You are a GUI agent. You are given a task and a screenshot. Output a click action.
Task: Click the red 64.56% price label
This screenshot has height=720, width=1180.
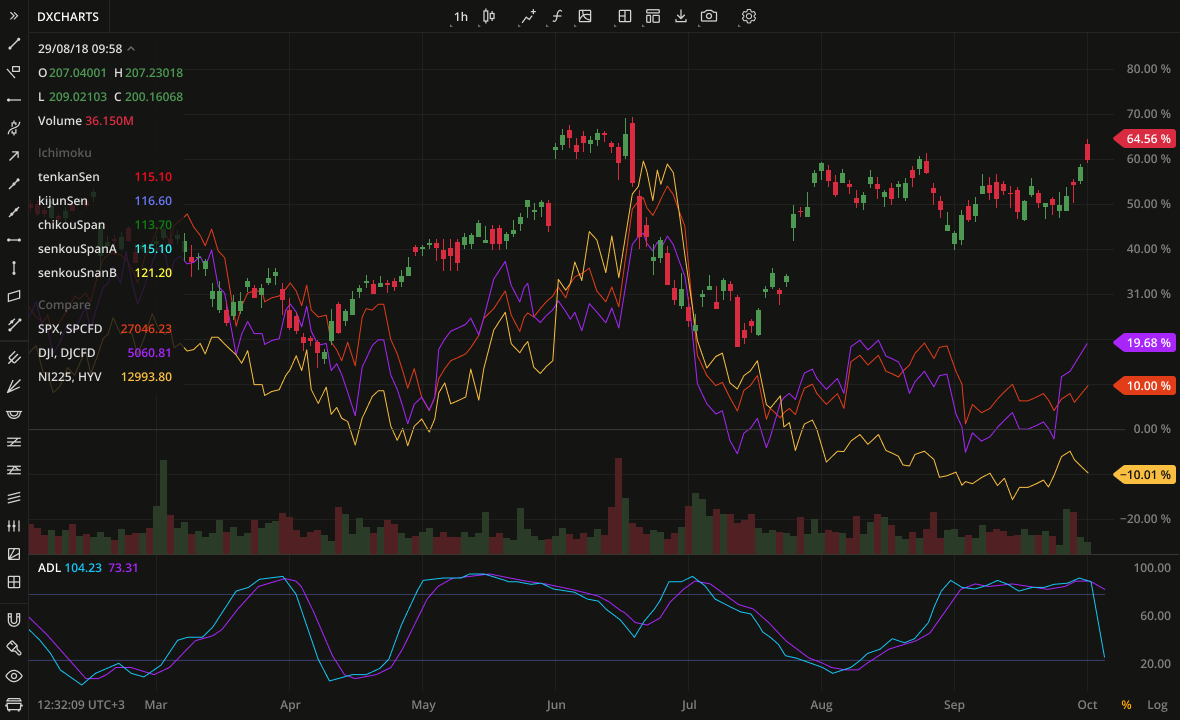pos(1143,138)
